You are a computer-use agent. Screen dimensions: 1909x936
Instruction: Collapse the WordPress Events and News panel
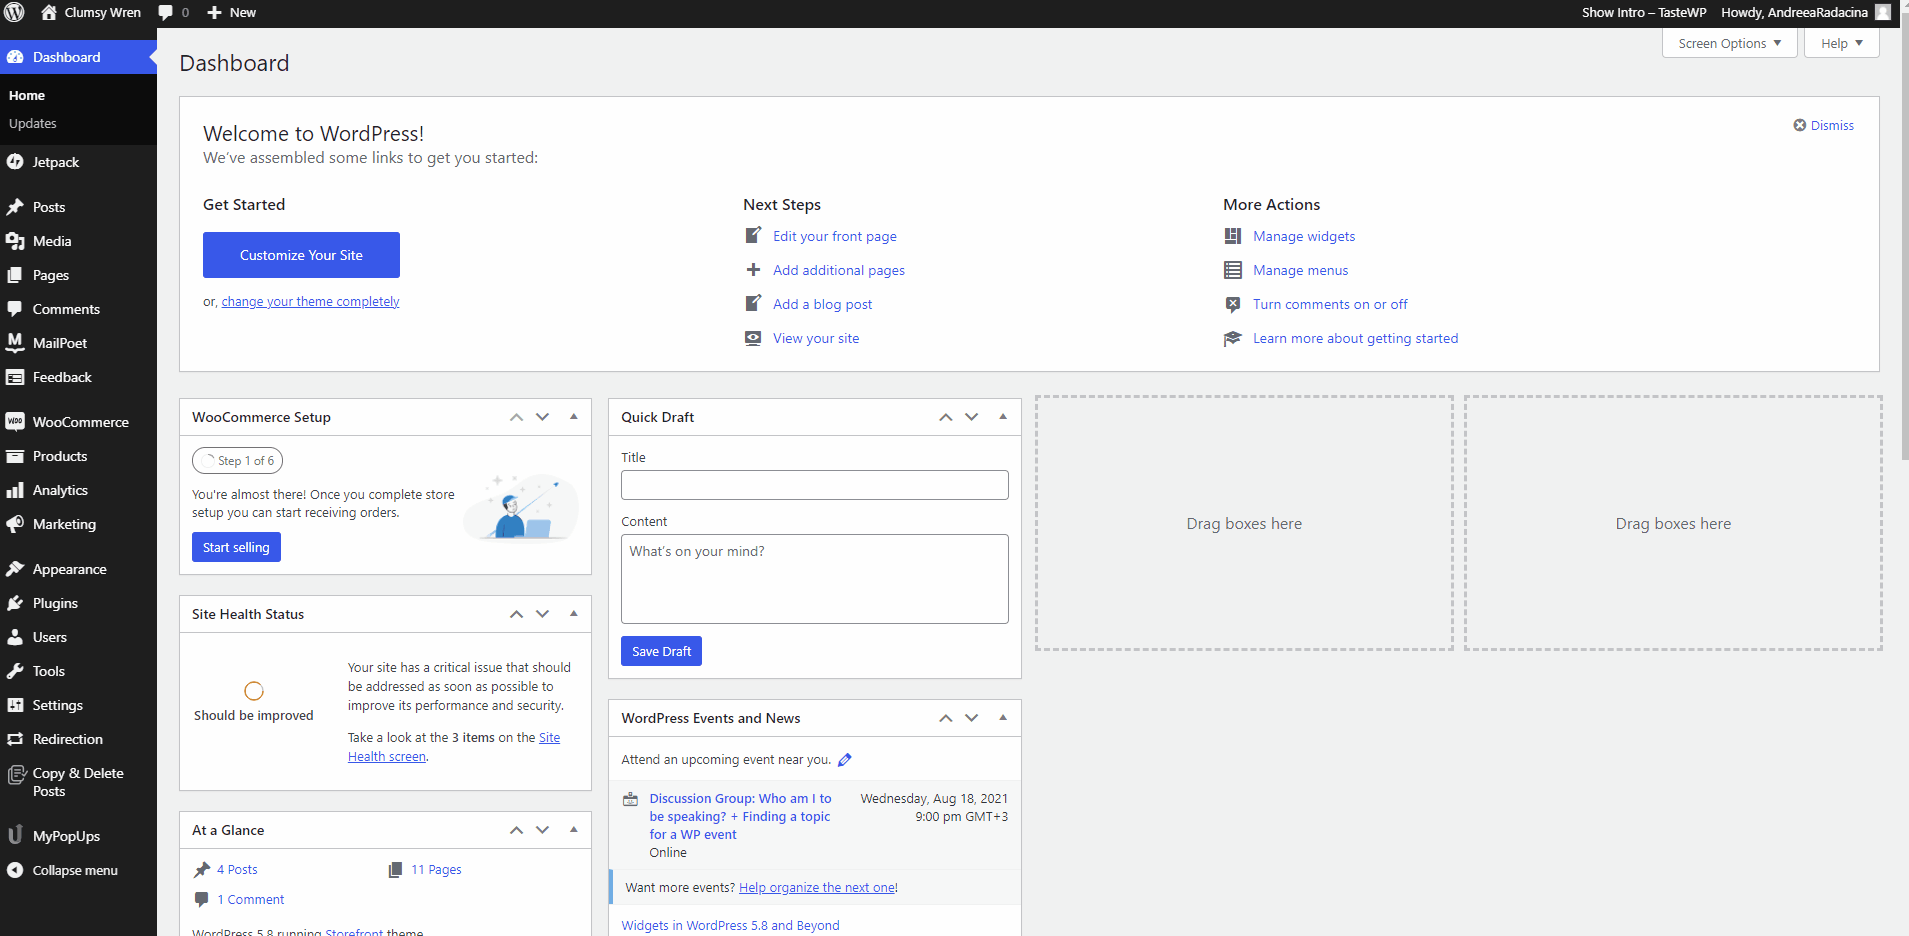tap(1003, 718)
